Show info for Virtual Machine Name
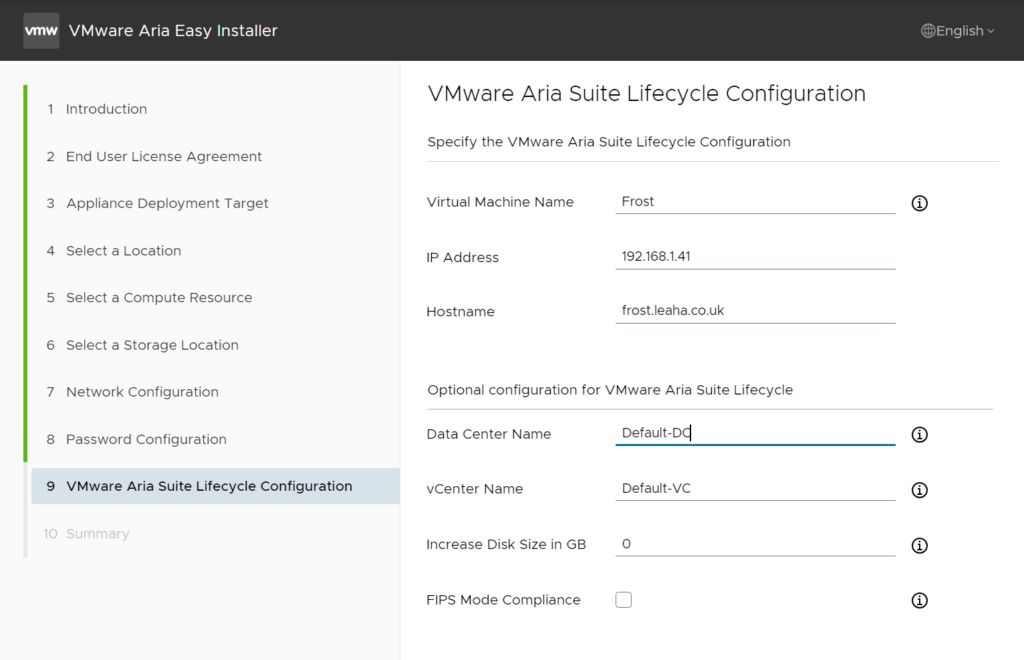The height and width of the screenshot is (660, 1024). pyautogui.click(x=919, y=203)
